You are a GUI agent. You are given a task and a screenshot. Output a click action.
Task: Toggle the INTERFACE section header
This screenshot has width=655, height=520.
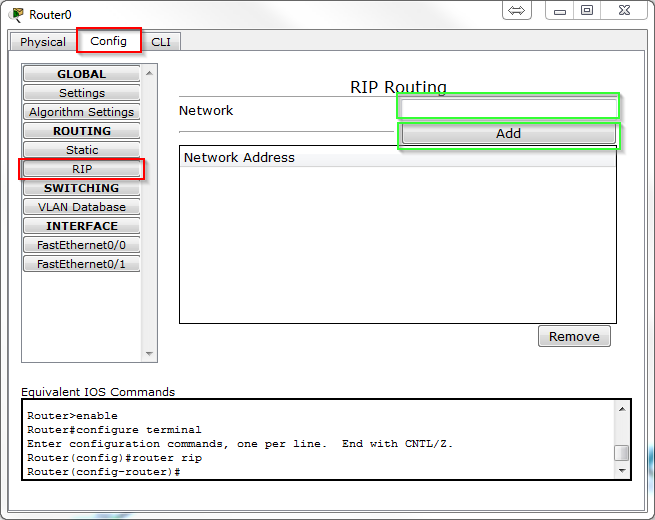click(82, 226)
